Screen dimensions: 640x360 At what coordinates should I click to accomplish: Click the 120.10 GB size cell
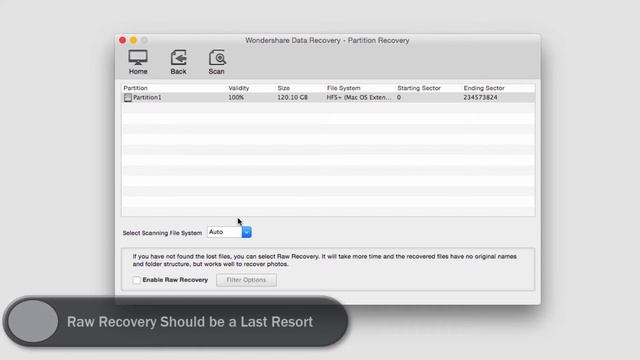coord(293,98)
